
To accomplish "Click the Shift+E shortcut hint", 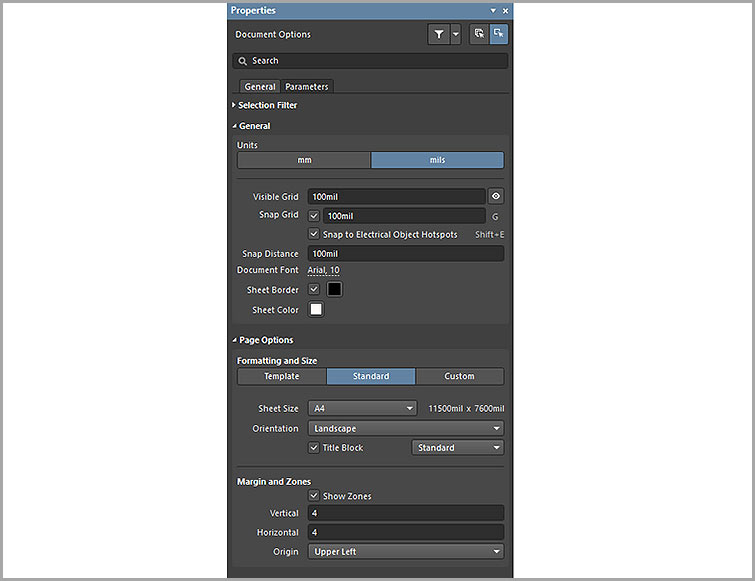I will (489, 234).
